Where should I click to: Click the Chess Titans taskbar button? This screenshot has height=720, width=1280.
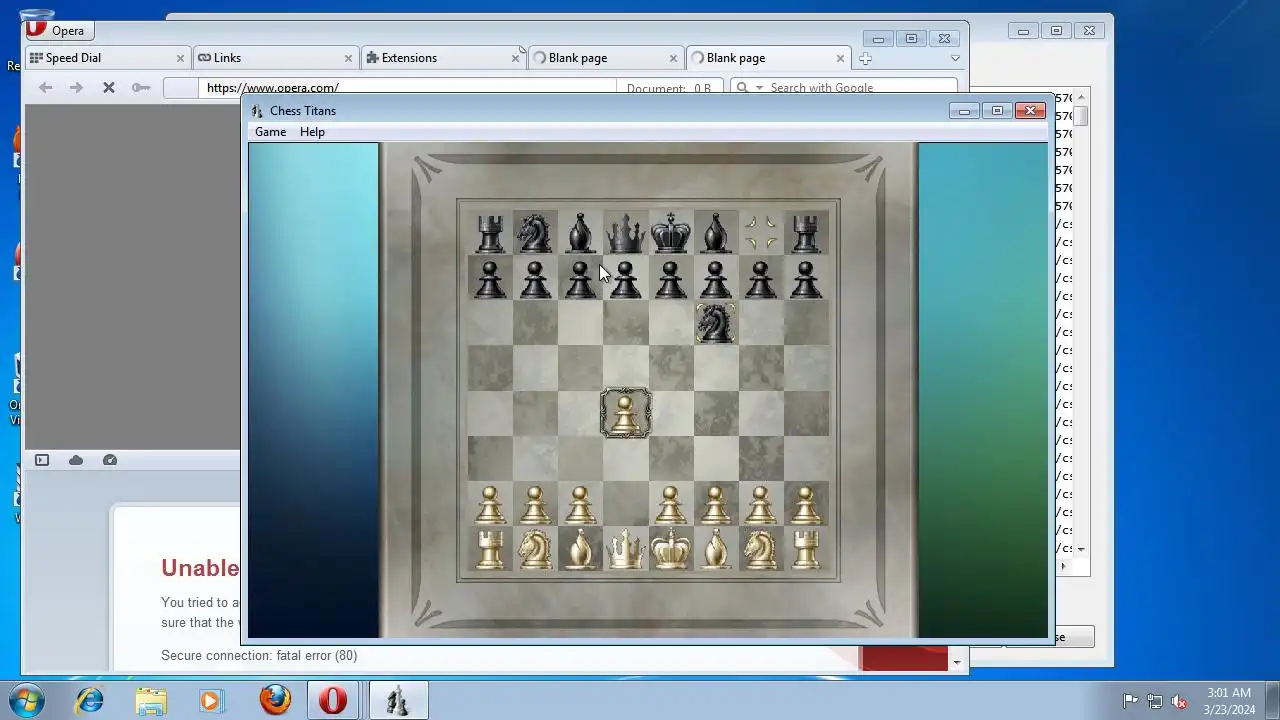(398, 700)
